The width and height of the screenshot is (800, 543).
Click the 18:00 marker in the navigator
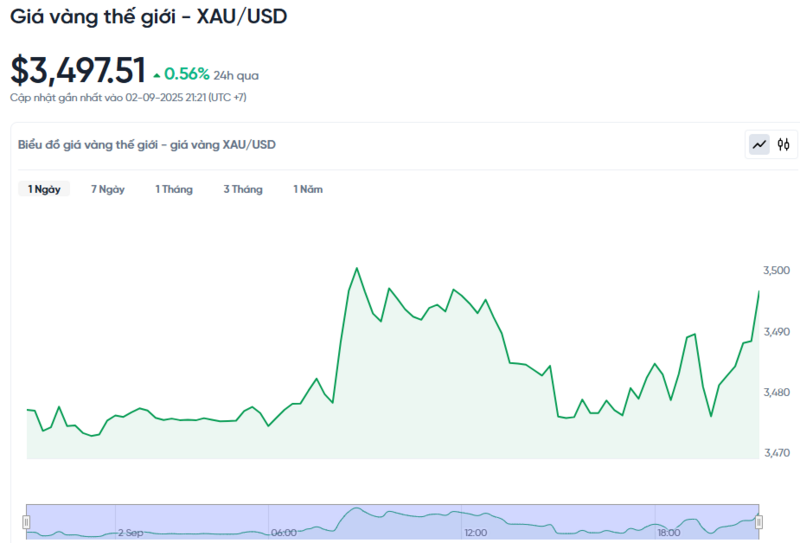coord(667,533)
